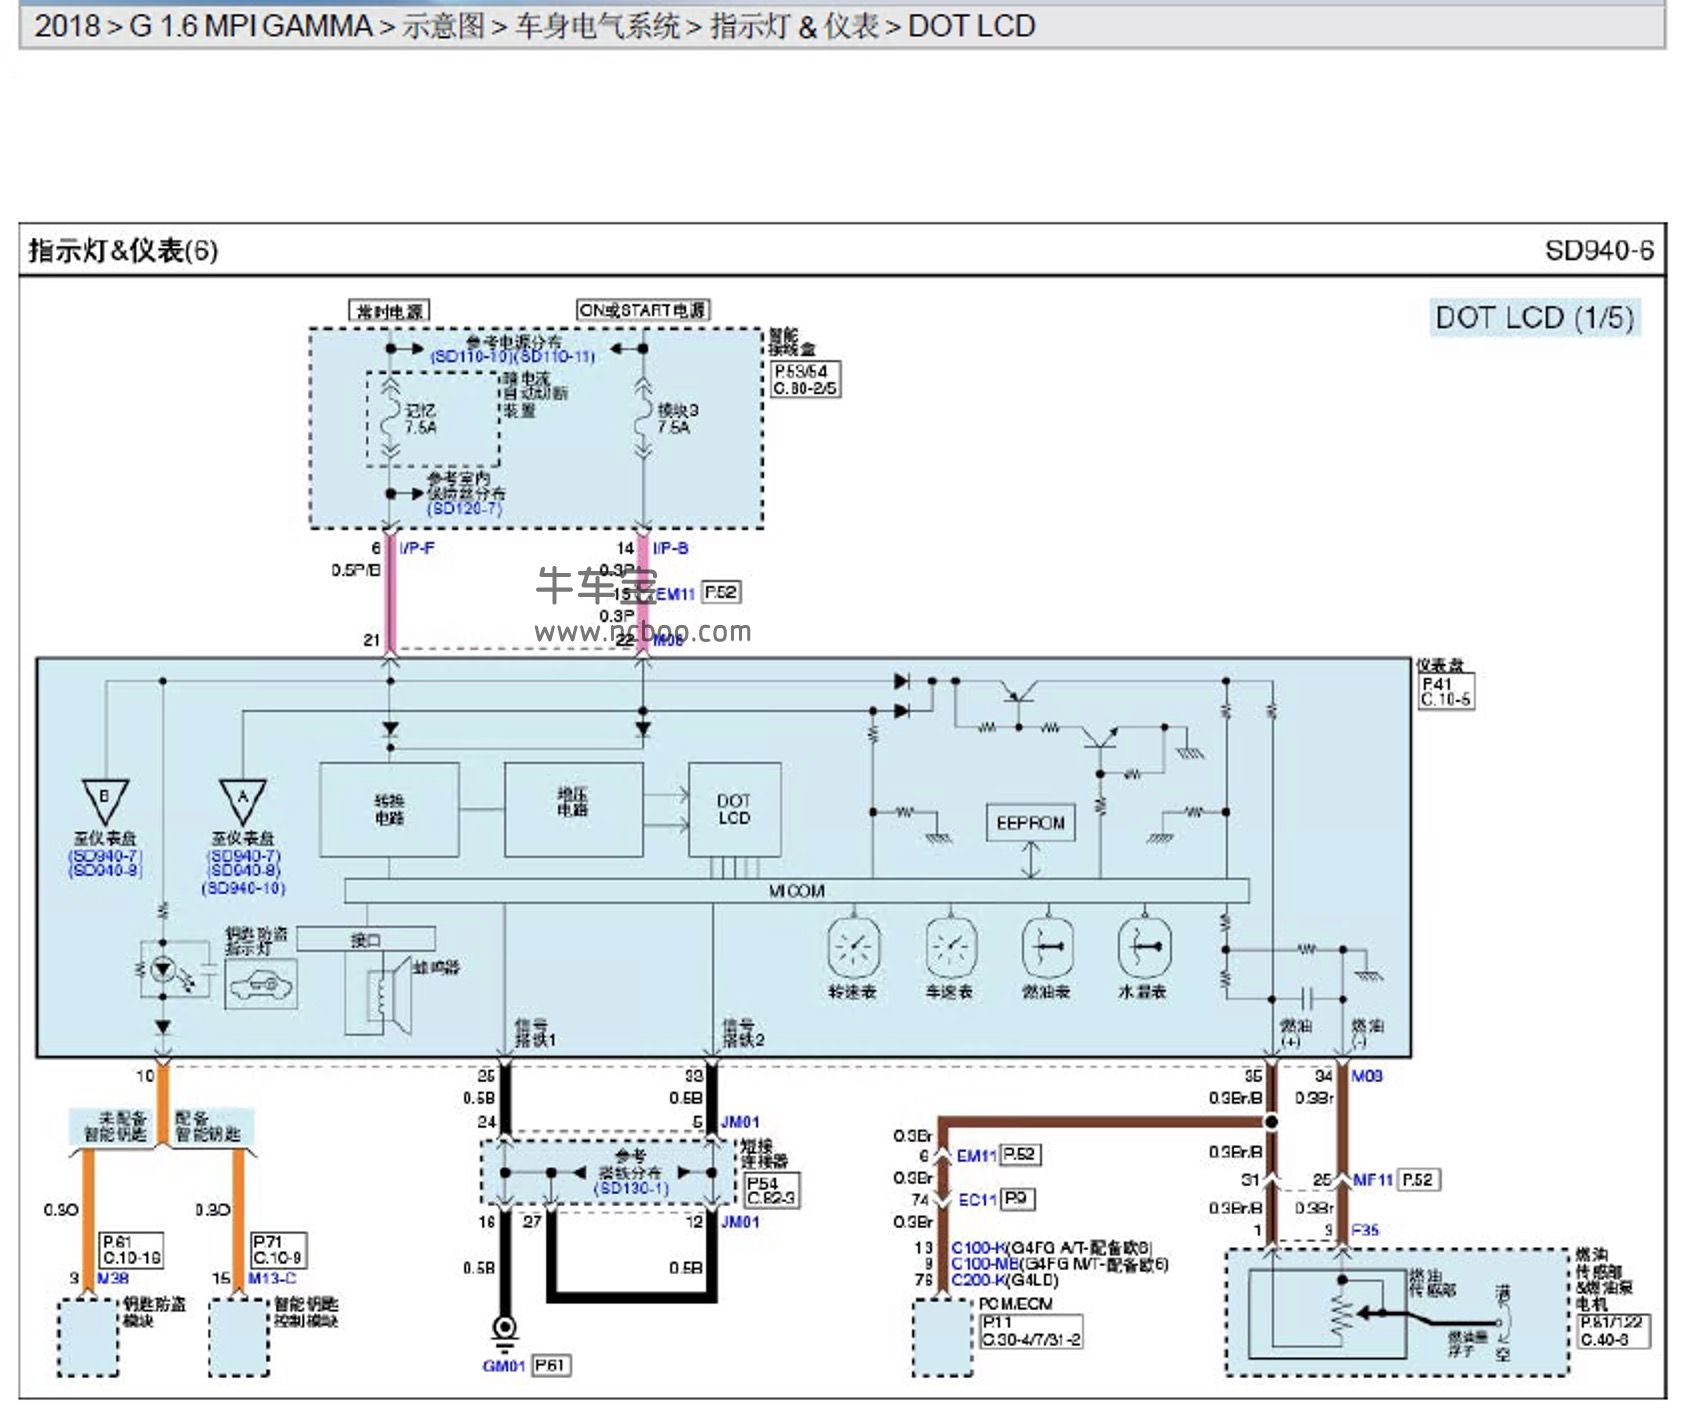Viewport: 1684px width, 1424px height.
Task: Select the 增压电路 block
Action: [573, 810]
